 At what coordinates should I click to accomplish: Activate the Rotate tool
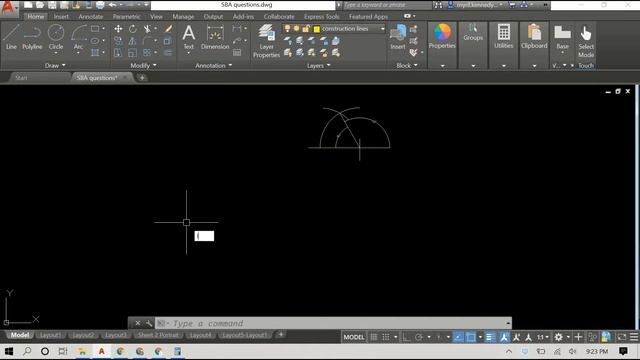(x=133, y=29)
